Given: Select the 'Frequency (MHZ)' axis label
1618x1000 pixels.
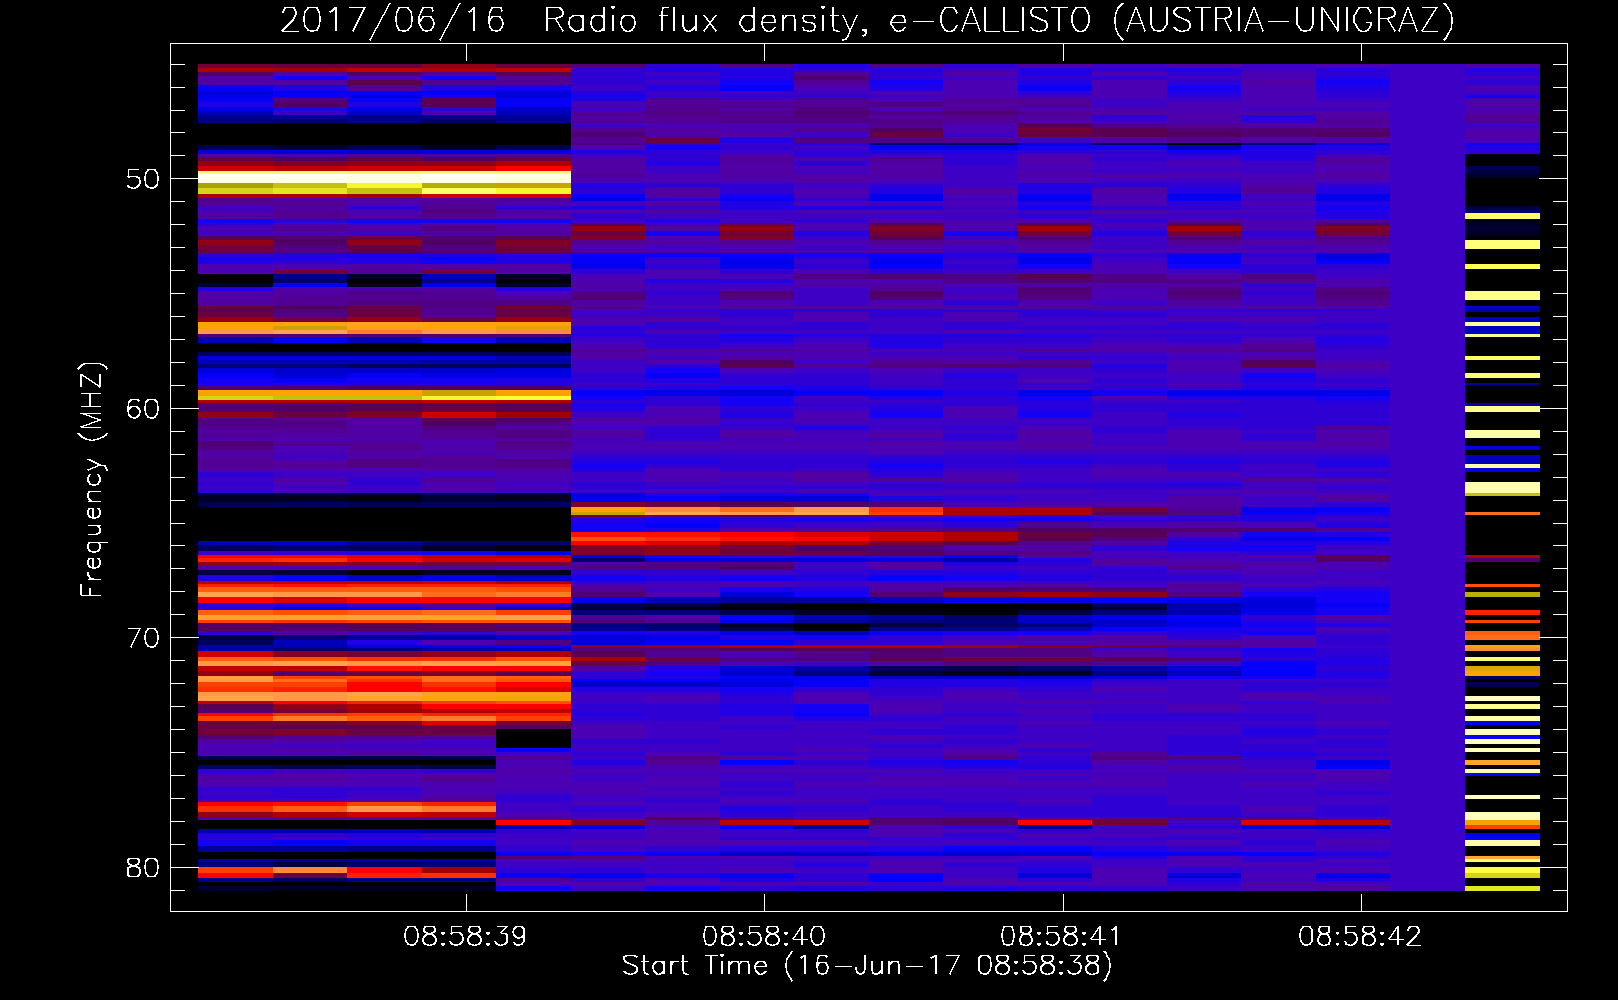Looking at the screenshot, I should click(x=92, y=479).
